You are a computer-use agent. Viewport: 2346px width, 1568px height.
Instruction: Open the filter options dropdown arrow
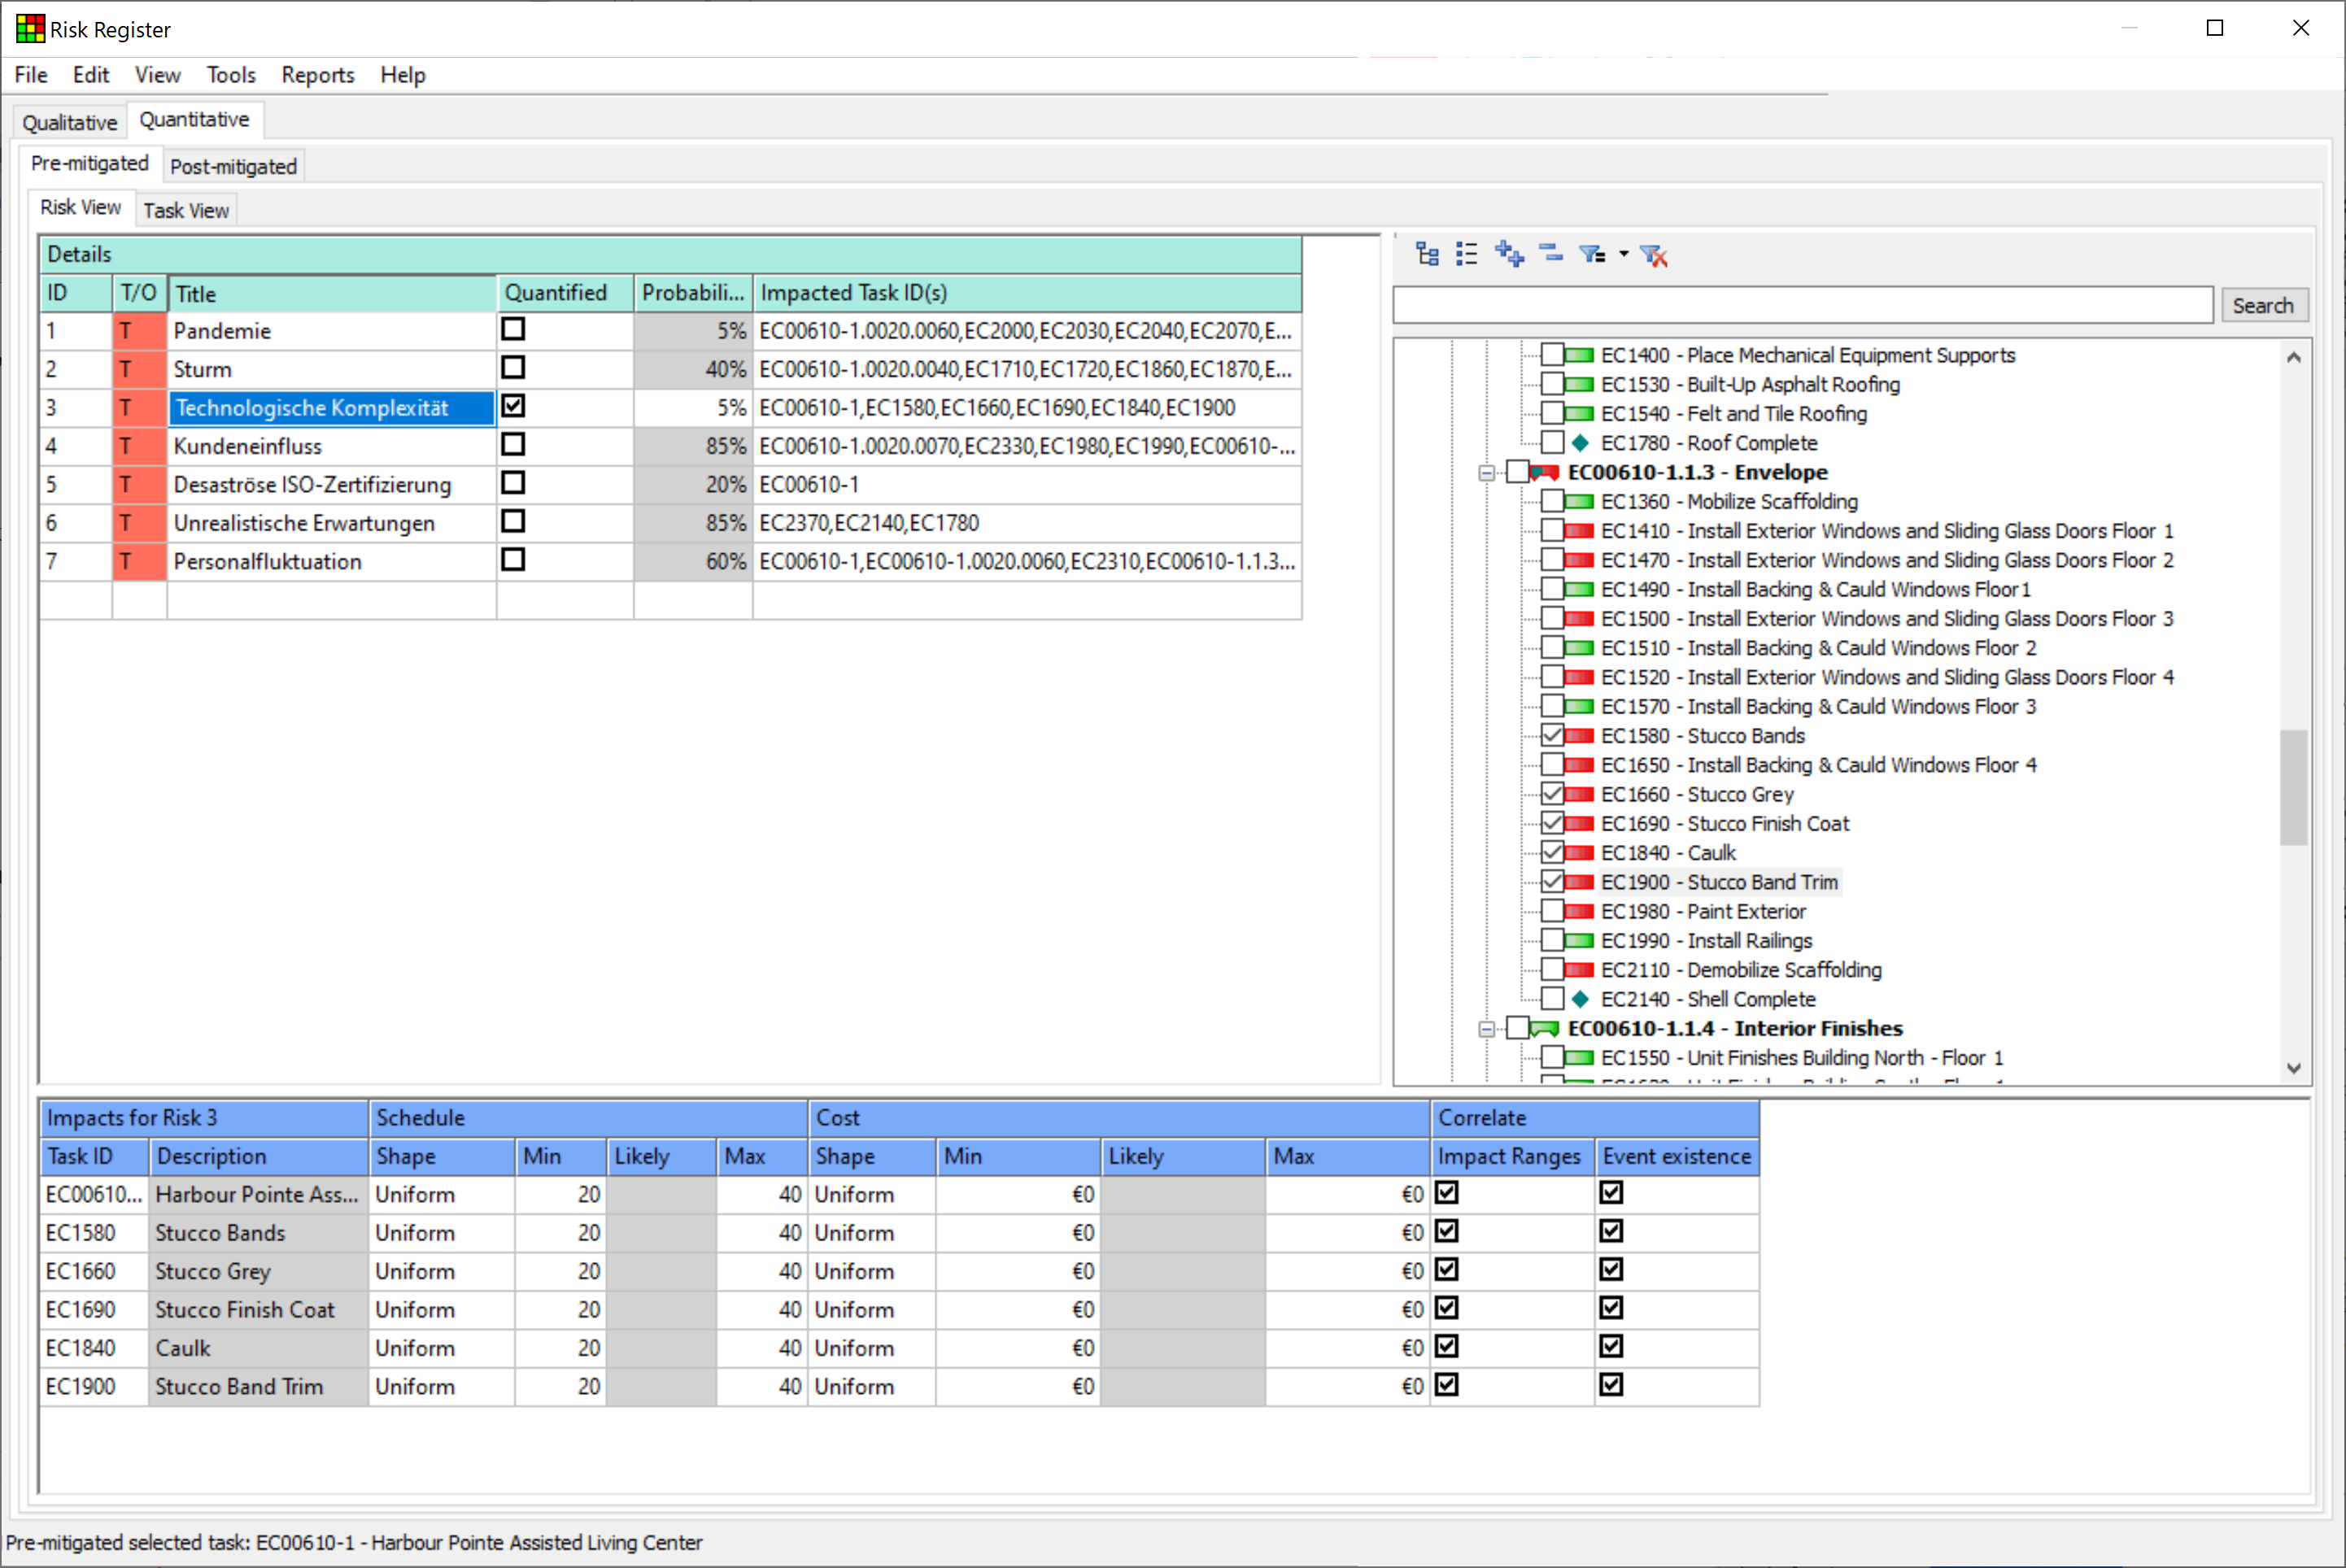point(1623,255)
